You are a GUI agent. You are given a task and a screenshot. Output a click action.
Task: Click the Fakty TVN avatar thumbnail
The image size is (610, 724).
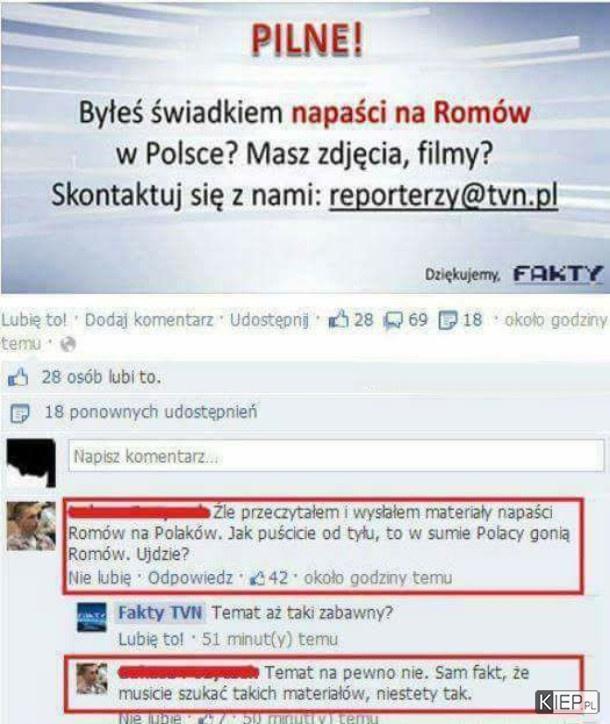tap(91, 617)
